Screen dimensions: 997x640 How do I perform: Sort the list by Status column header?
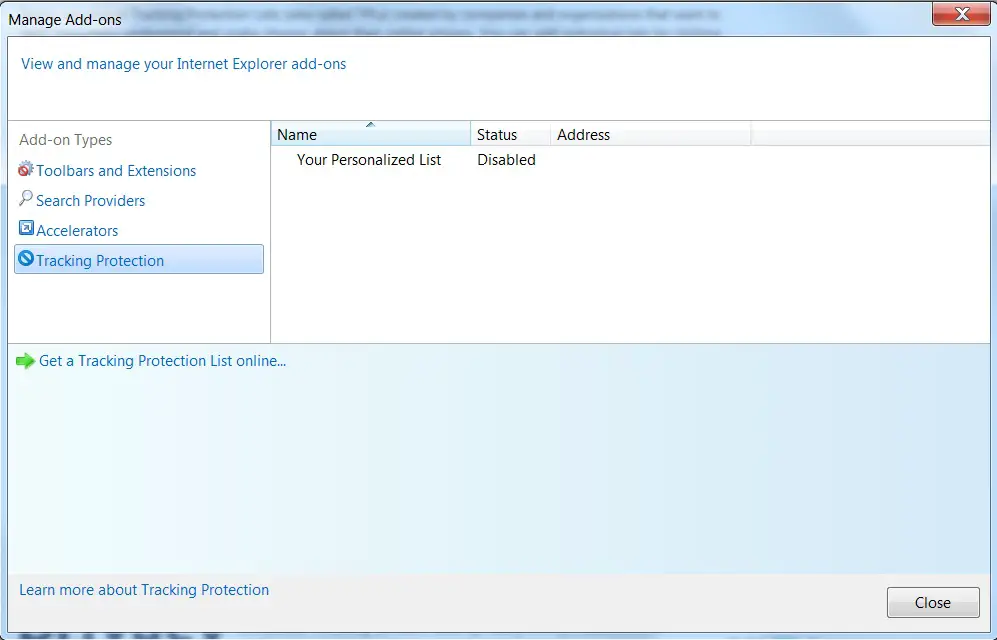click(x=511, y=135)
